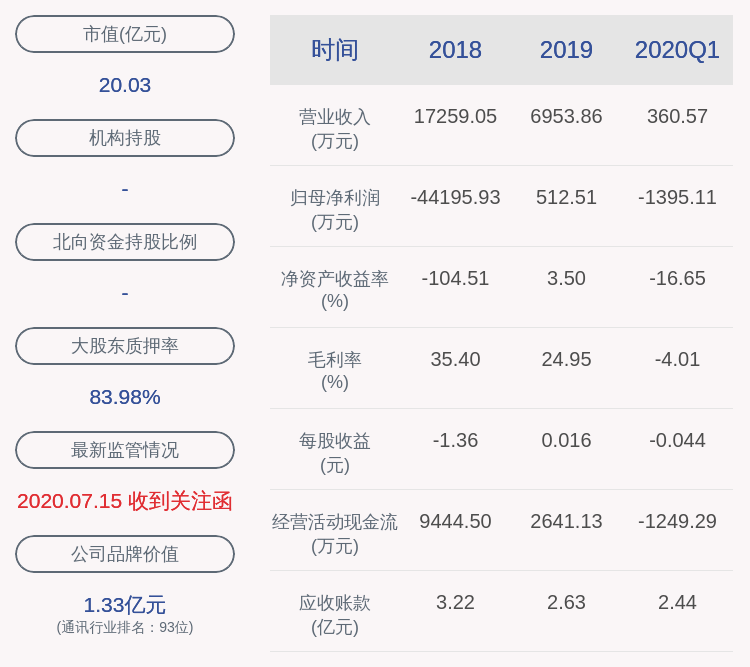The width and height of the screenshot is (750, 667).
Task: Select receivables value 2.63
Action: pyautogui.click(x=566, y=602)
